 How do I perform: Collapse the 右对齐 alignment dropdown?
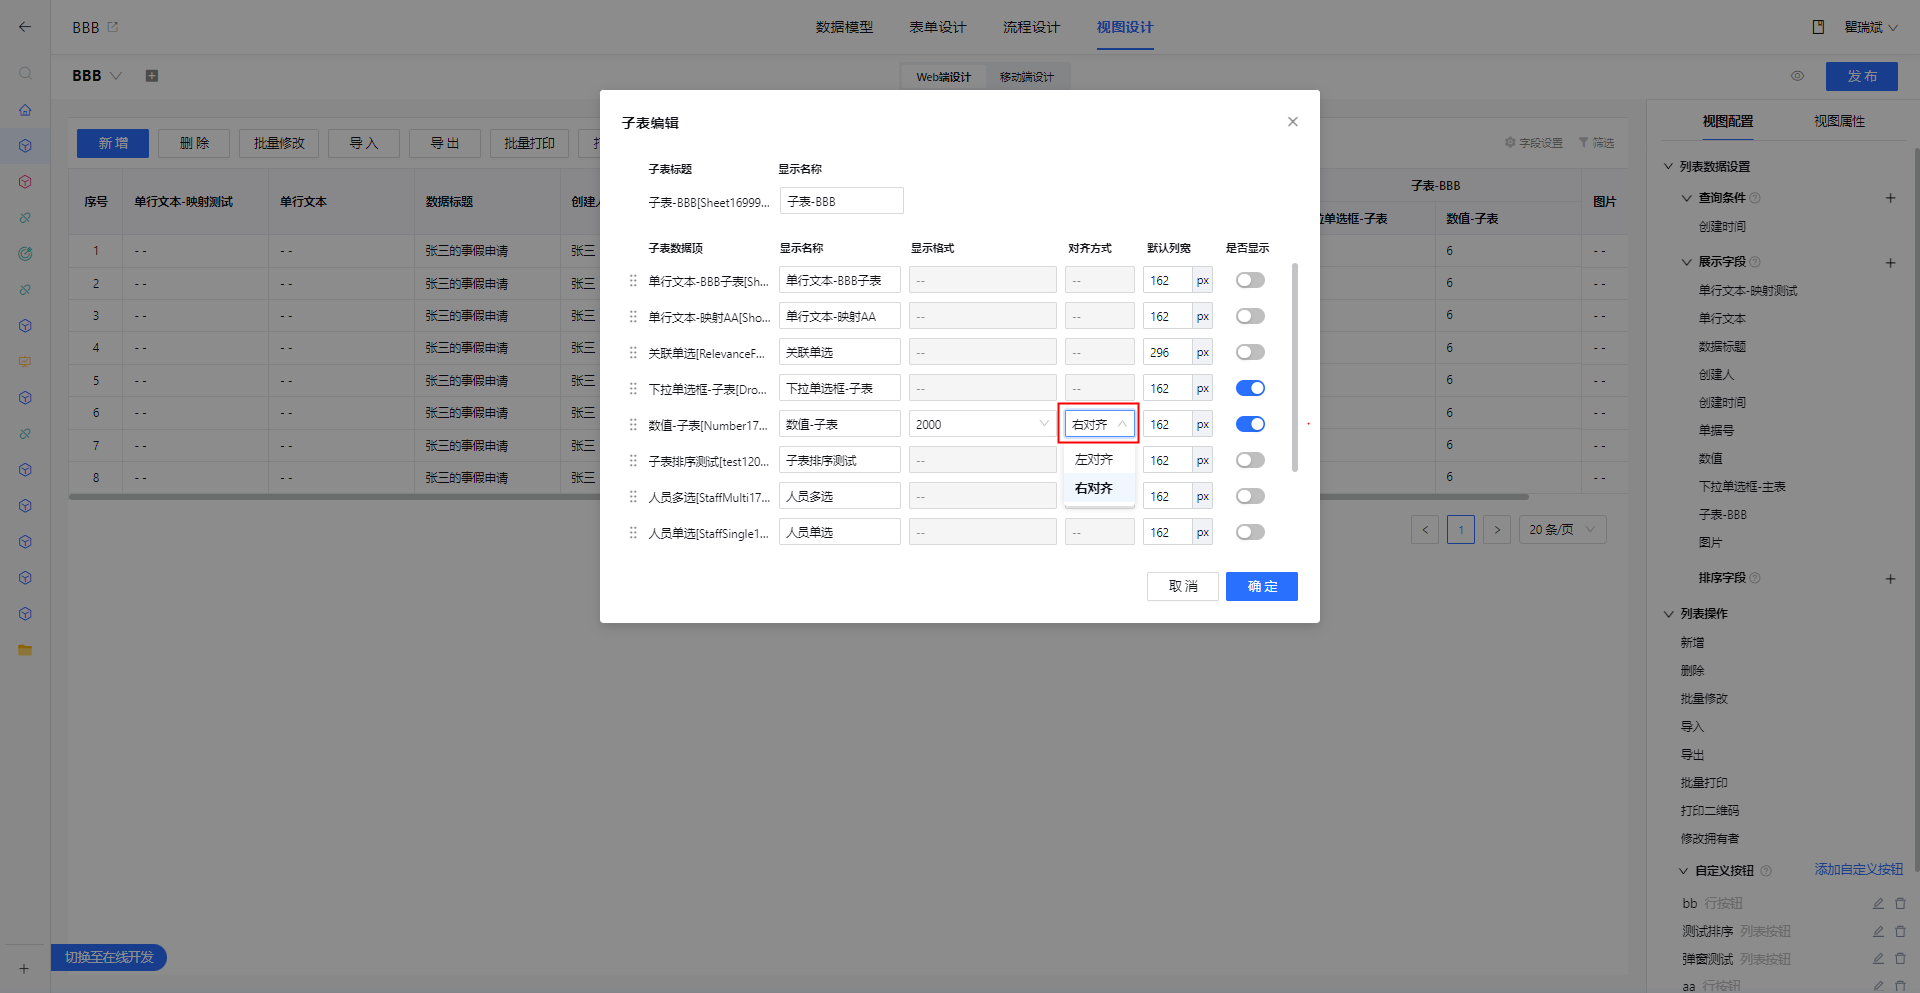point(1099,425)
